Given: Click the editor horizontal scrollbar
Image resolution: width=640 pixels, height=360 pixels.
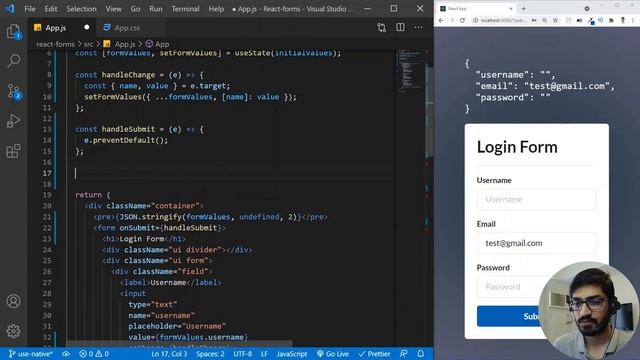Looking at the screenshot, I should [180, 343].
